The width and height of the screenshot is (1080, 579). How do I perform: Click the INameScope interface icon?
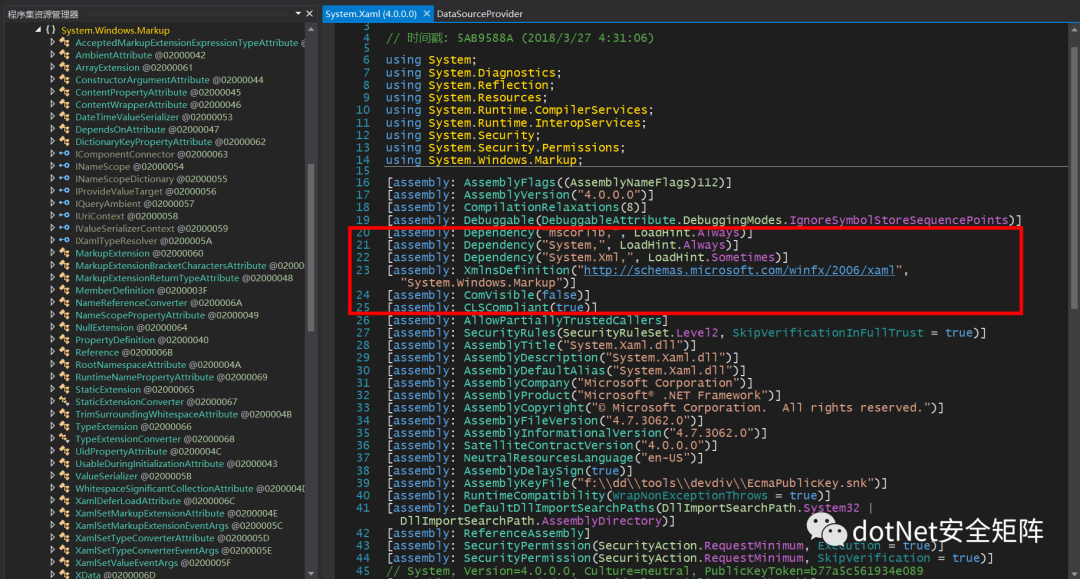tap(64, 167)
